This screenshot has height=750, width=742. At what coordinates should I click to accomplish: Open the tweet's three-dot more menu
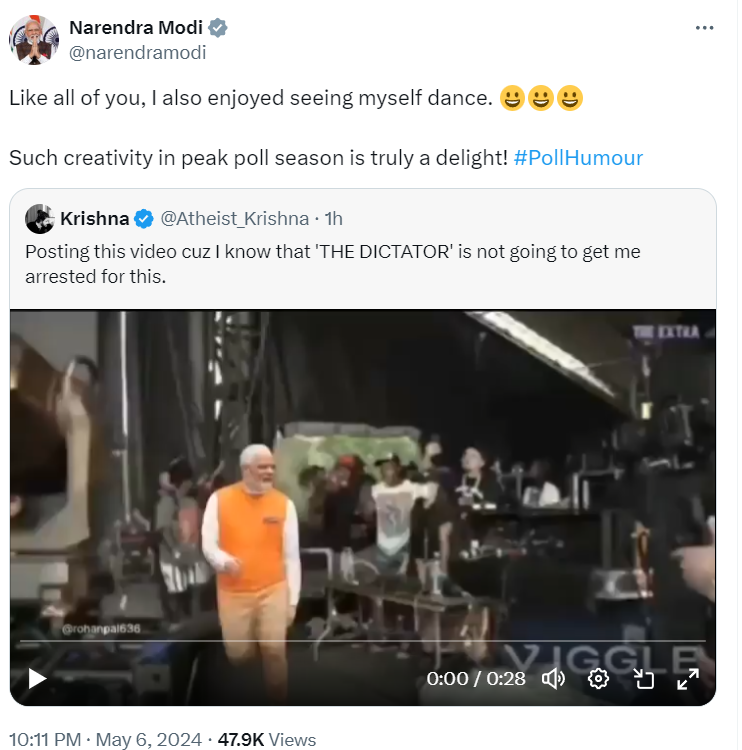(x=705, y=28)
